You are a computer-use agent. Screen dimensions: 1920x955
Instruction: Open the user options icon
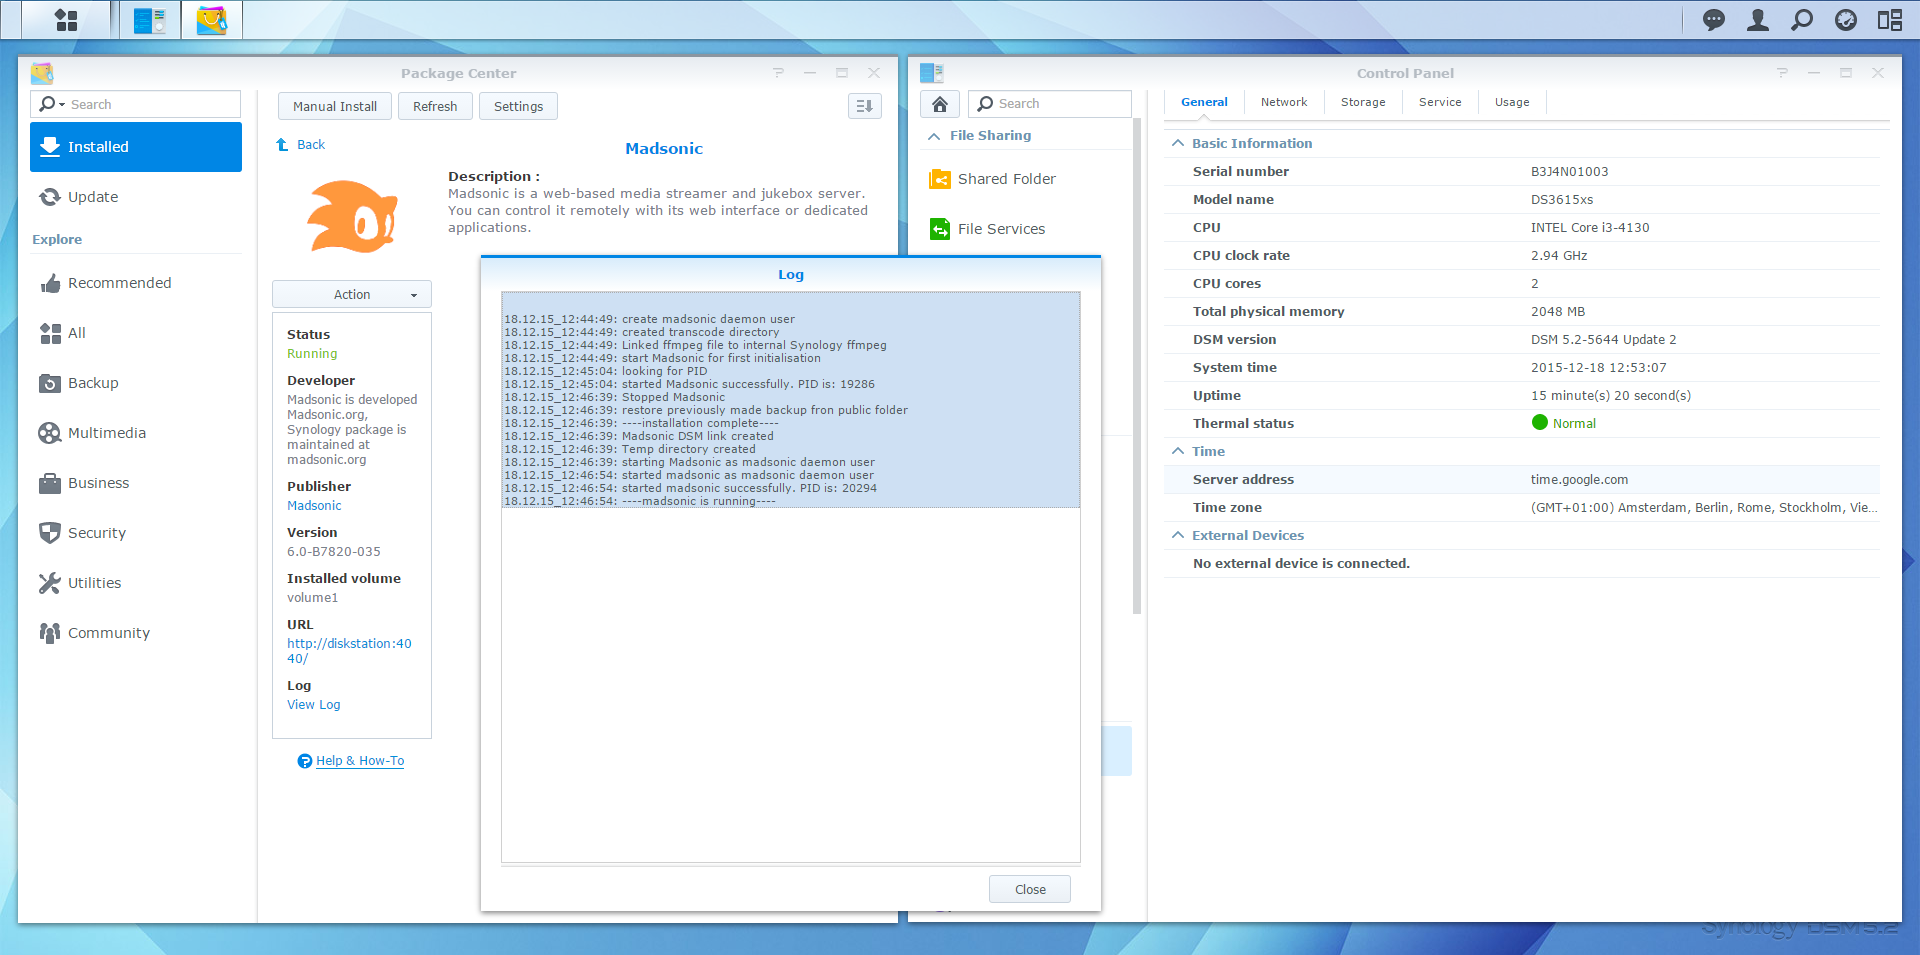1758,20
